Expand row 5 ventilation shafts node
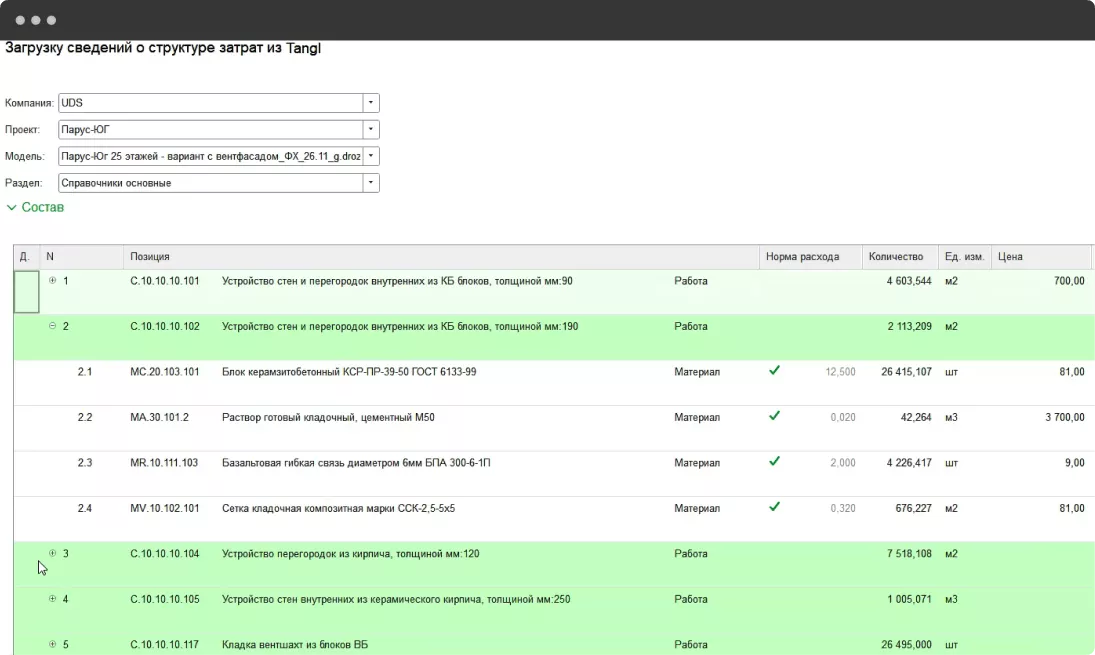Viewport: 1095px width, 655px height. click(53, 644)
